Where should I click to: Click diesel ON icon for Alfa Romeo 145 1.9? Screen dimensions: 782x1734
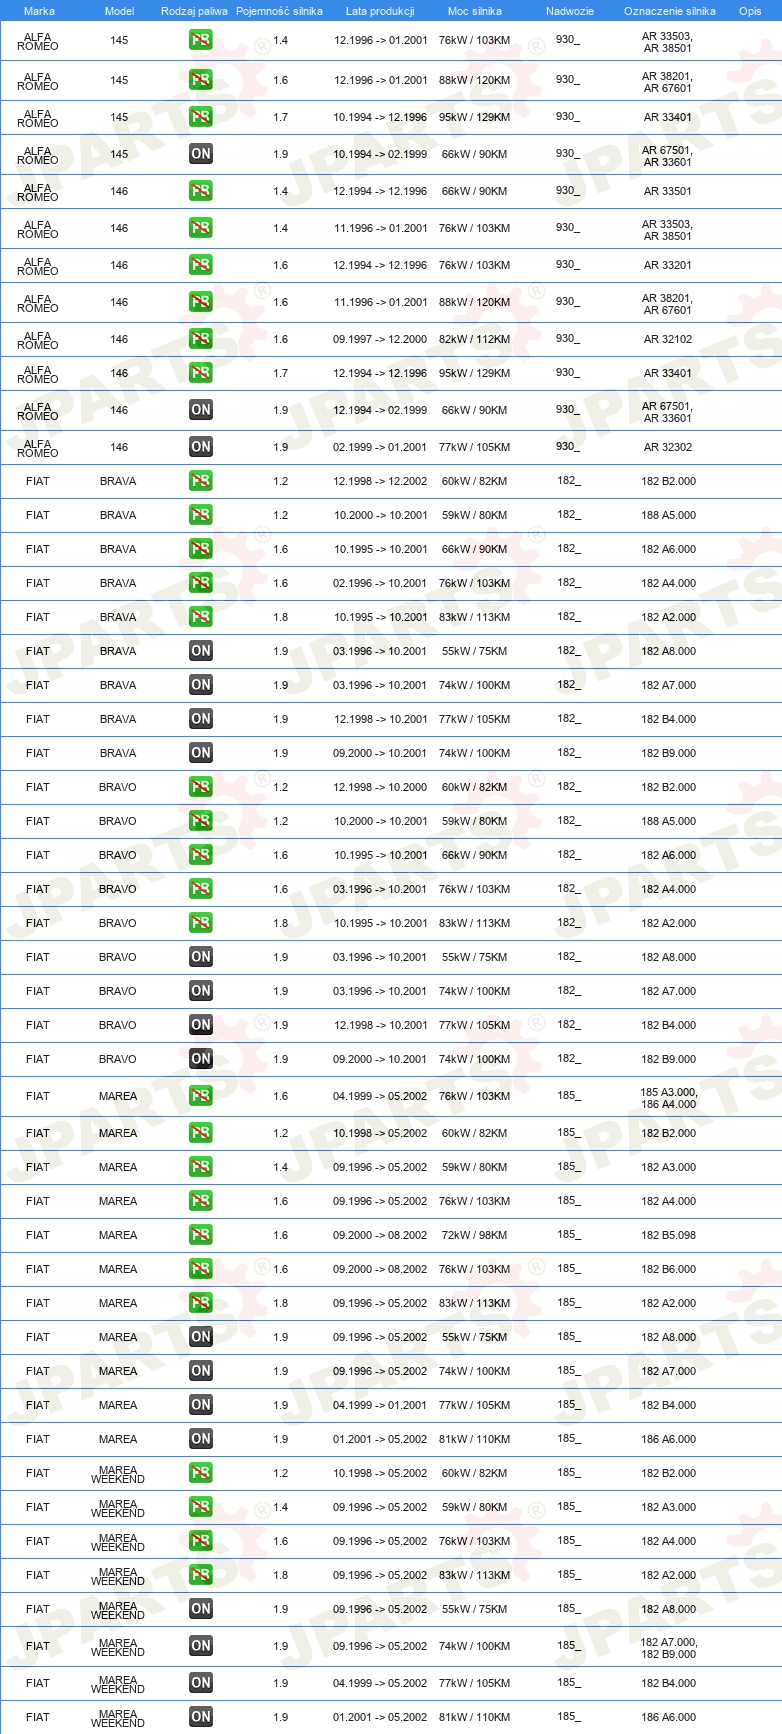pos(201,154)
